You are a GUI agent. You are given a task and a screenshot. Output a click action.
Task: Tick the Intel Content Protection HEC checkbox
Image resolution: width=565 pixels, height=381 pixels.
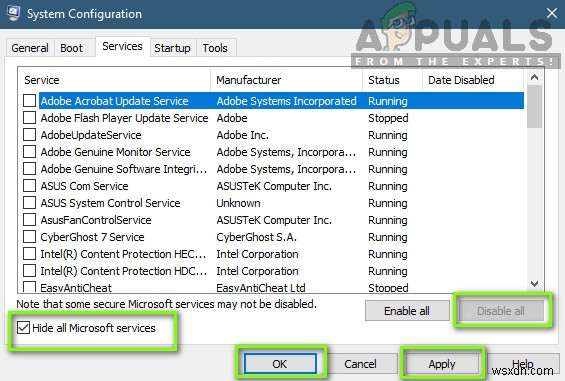pos(29,254)
